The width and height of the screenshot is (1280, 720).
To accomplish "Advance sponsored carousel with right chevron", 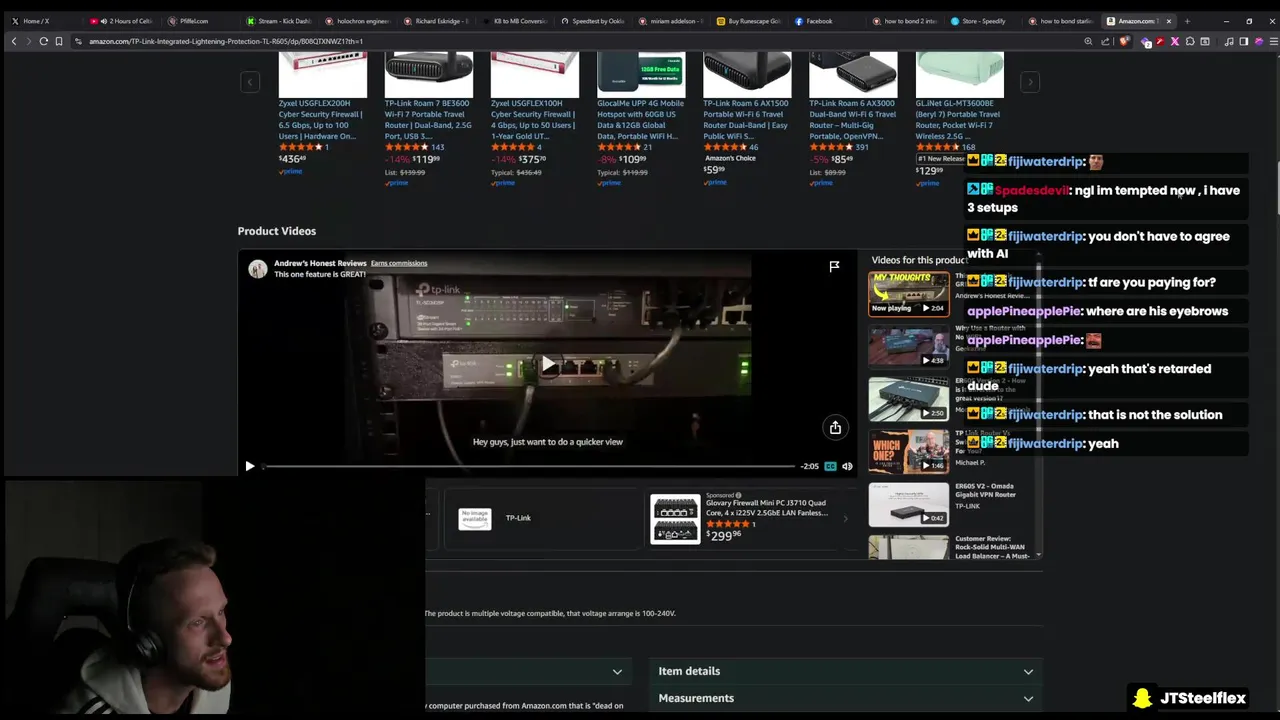I will (845, 518).
